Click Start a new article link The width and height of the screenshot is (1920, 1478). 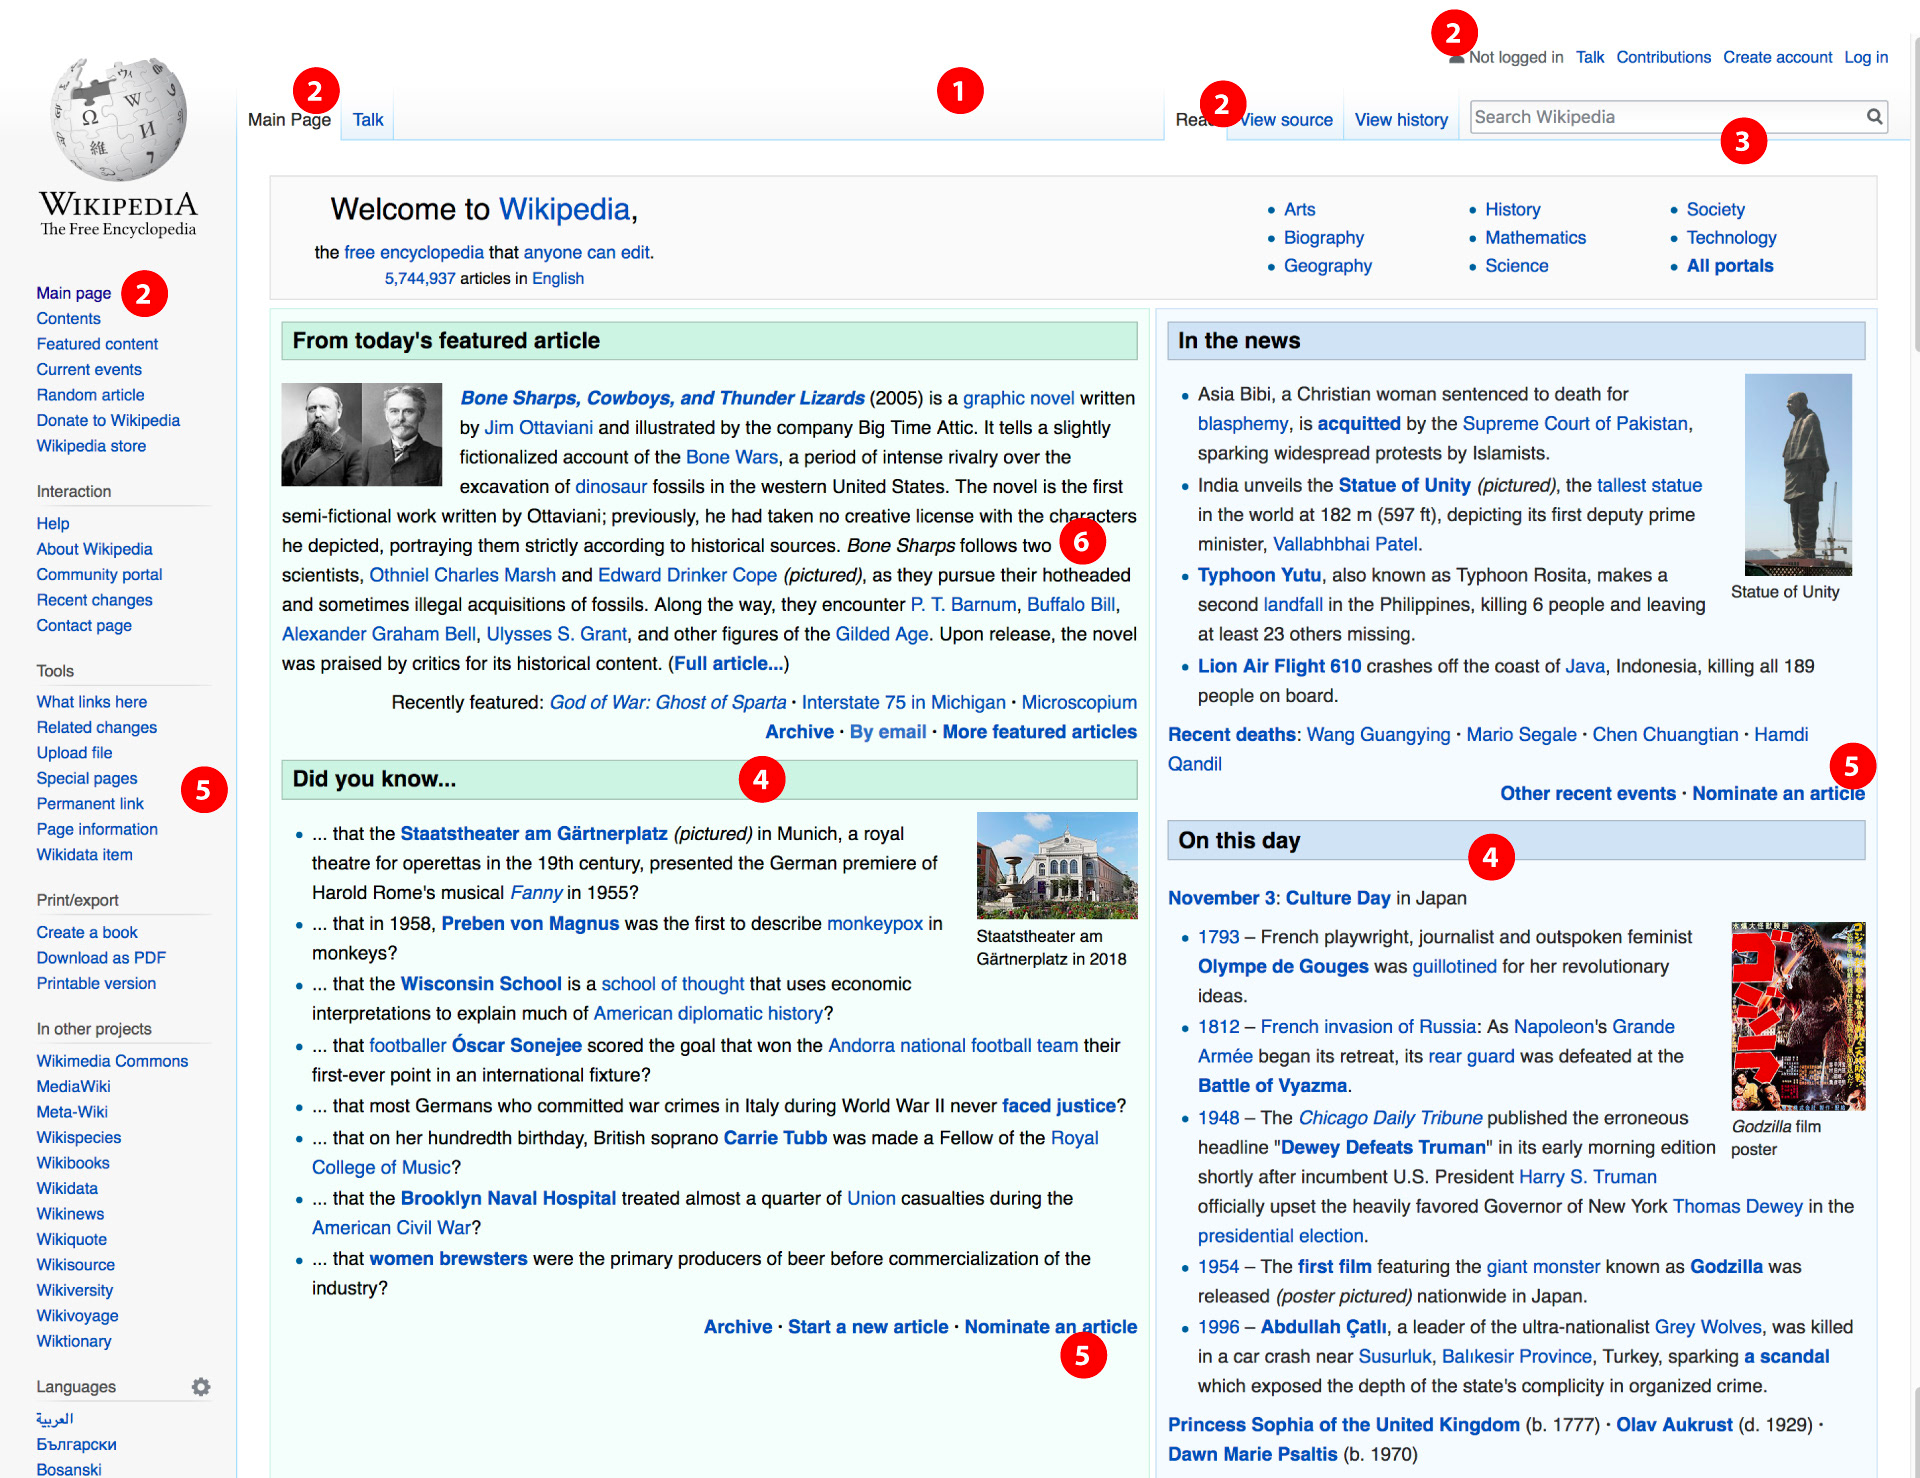[867, 1327]
